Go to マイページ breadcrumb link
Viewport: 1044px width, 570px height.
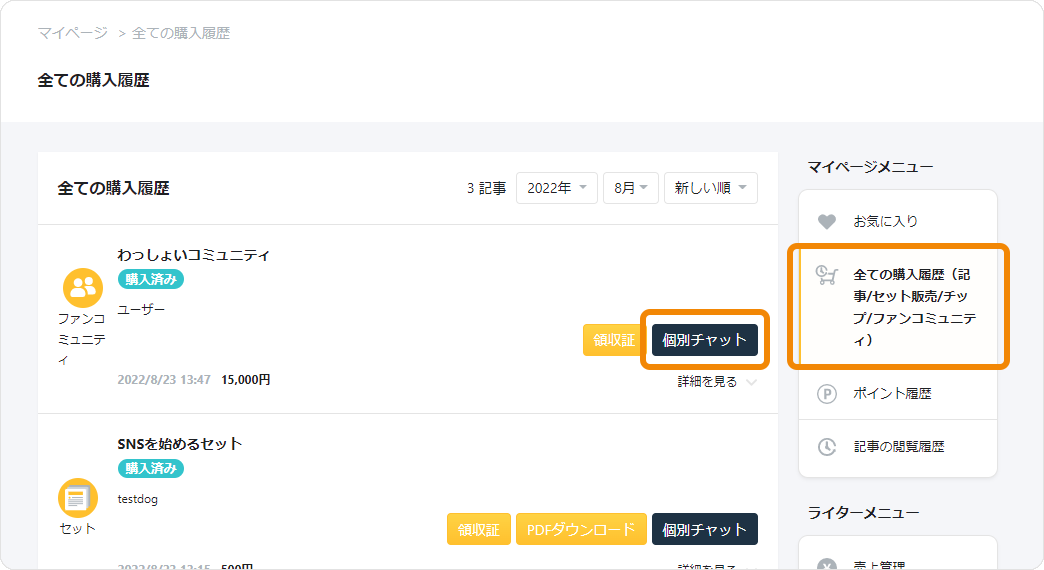72,33
